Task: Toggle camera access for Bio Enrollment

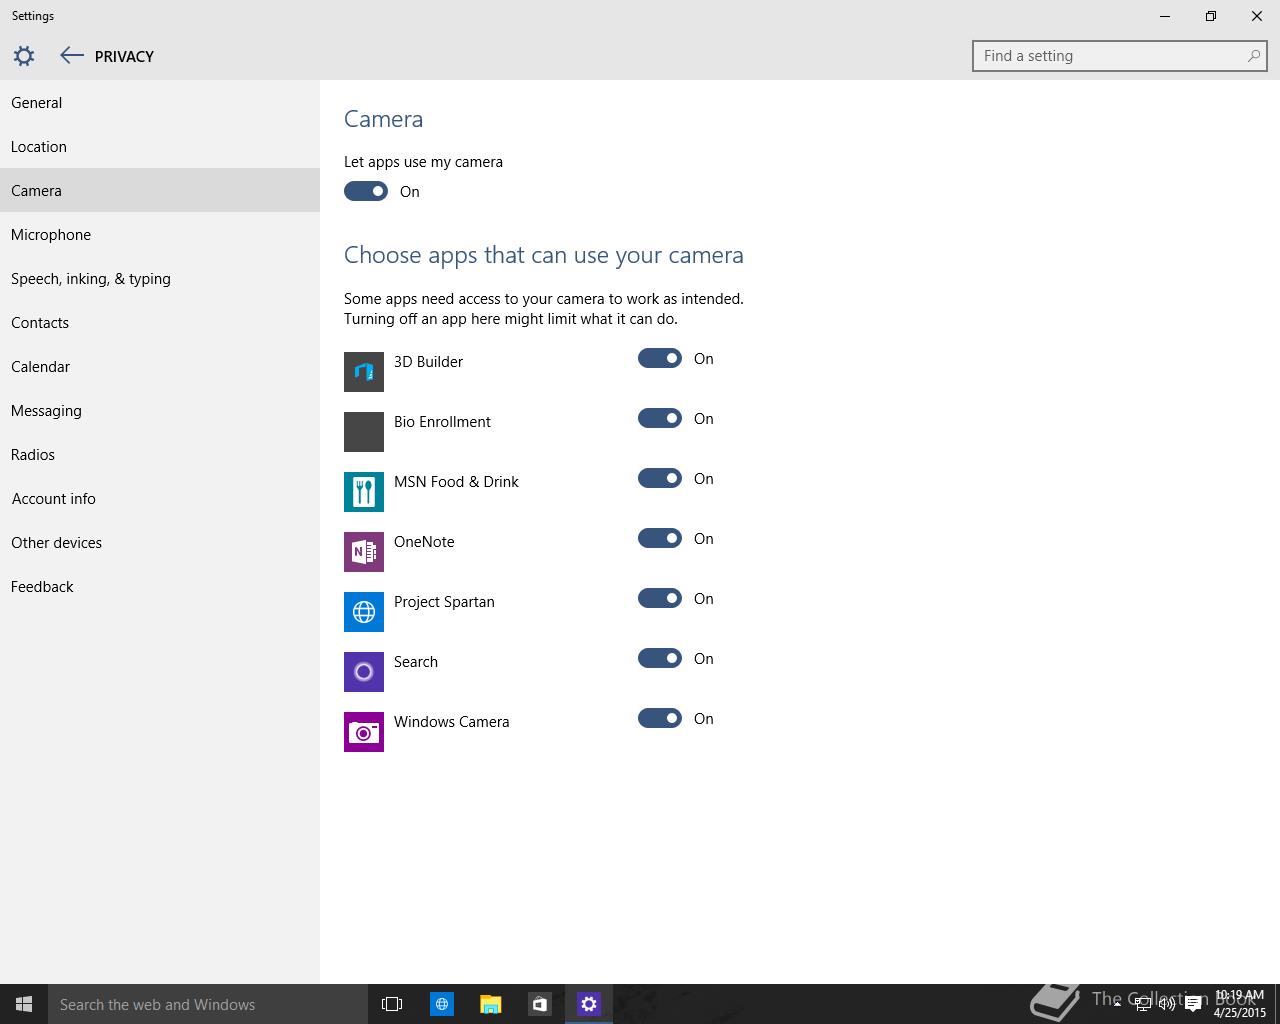Action: click(660, 418)
